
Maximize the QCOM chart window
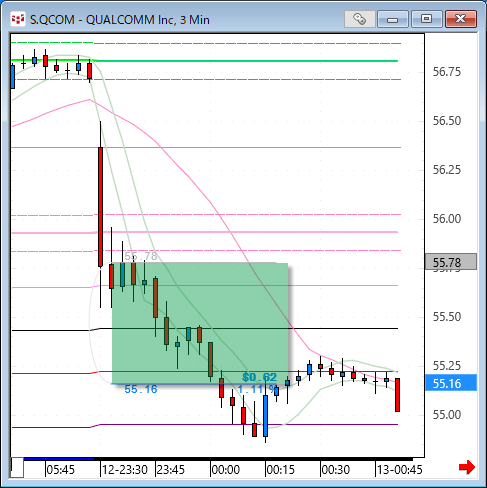coord(427,19)
